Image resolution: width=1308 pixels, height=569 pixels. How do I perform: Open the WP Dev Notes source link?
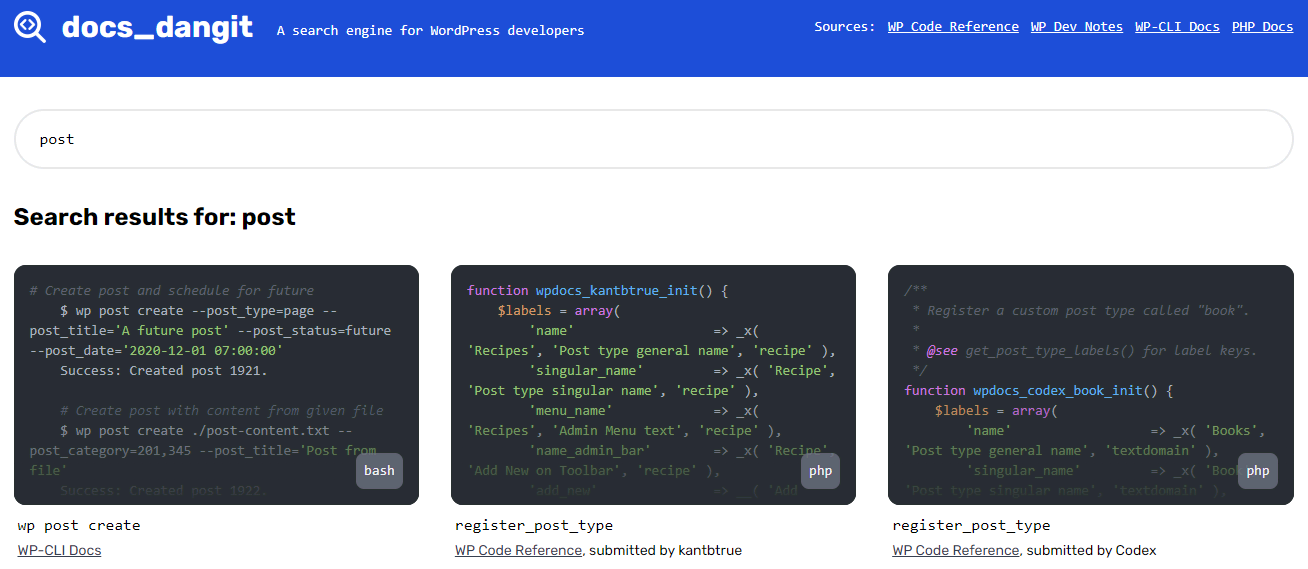[1076, 27]
